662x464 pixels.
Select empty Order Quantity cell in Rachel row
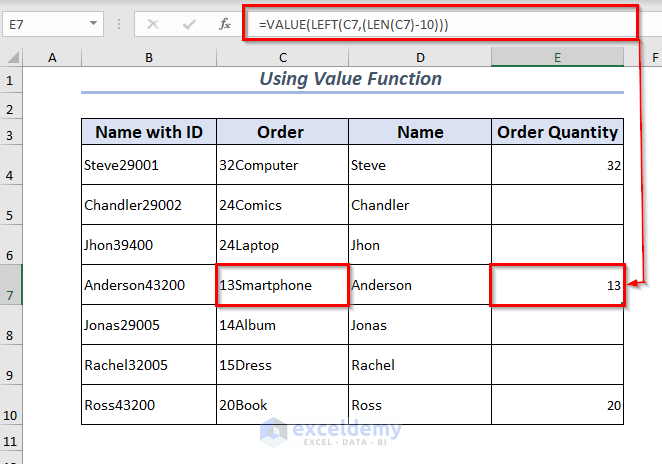coord(557,365)
